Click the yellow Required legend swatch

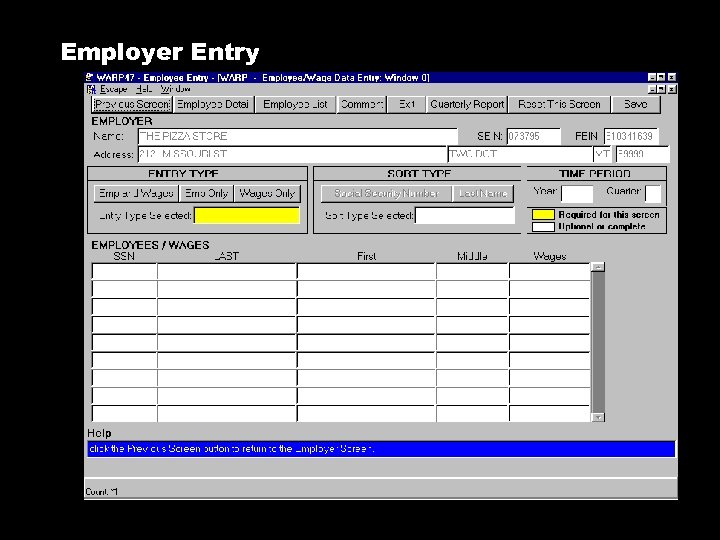point(543,214)
